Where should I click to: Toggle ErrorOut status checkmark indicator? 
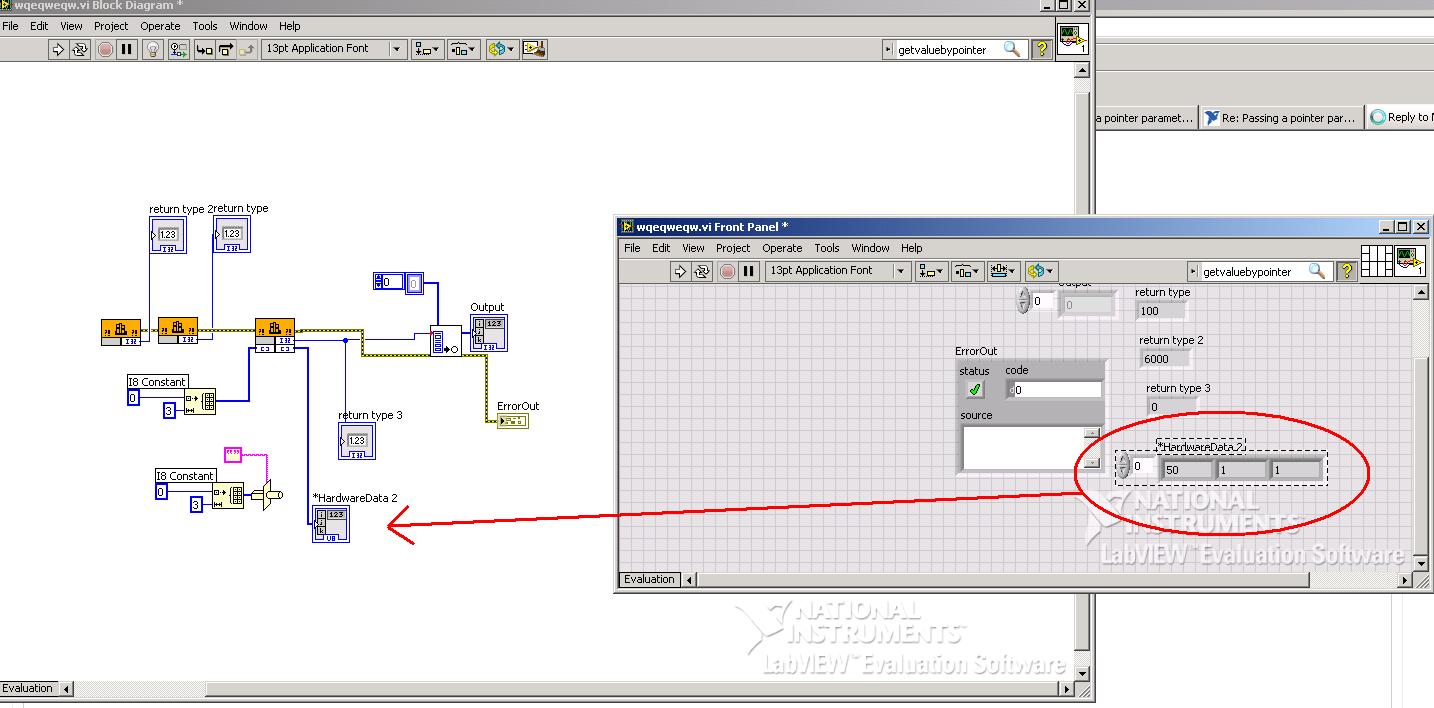click(975, 389)
